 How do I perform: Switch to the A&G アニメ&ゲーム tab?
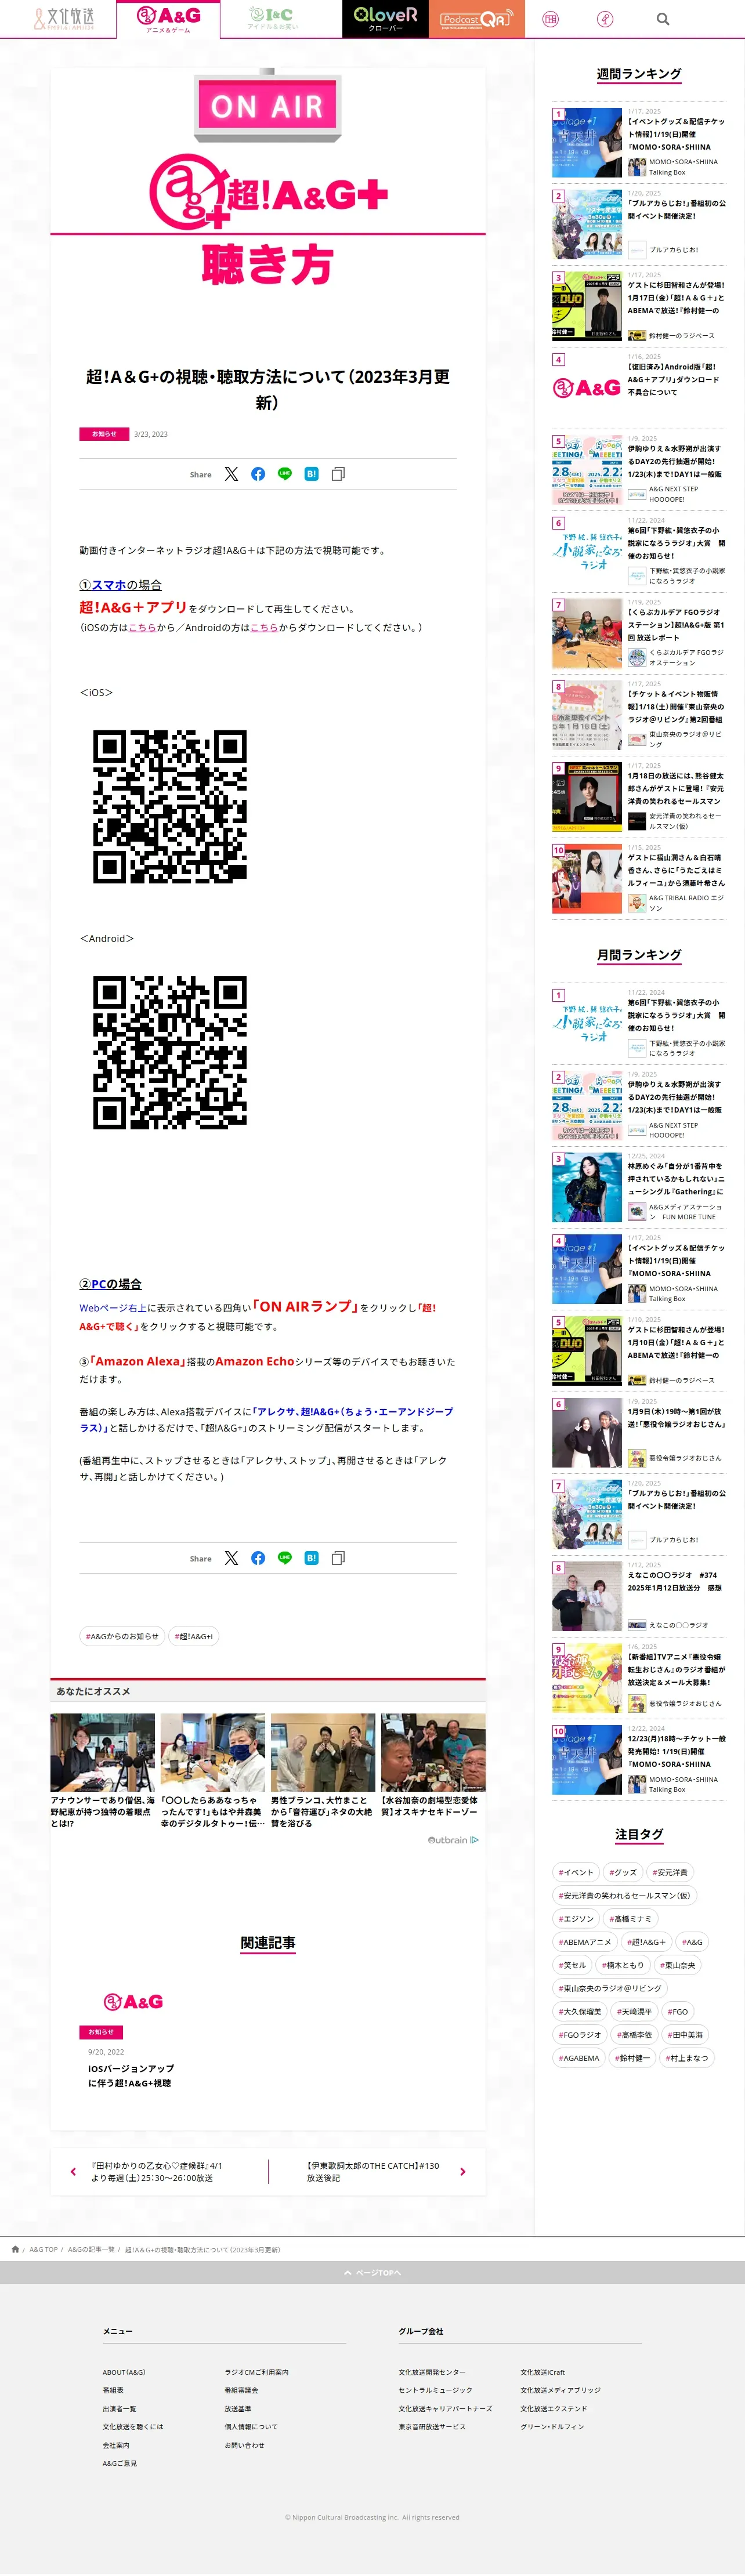pos(168,19)
